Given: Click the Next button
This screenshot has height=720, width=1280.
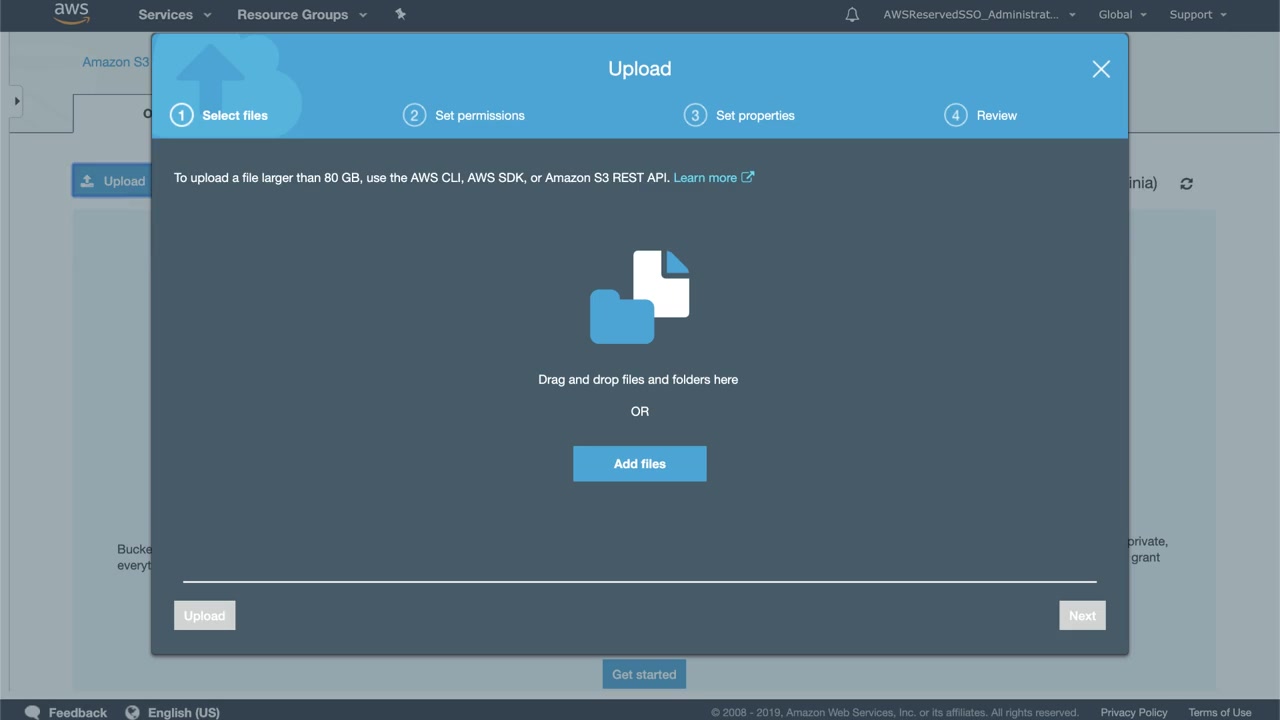Looking at the screenshot, I should pos(1082,616).
